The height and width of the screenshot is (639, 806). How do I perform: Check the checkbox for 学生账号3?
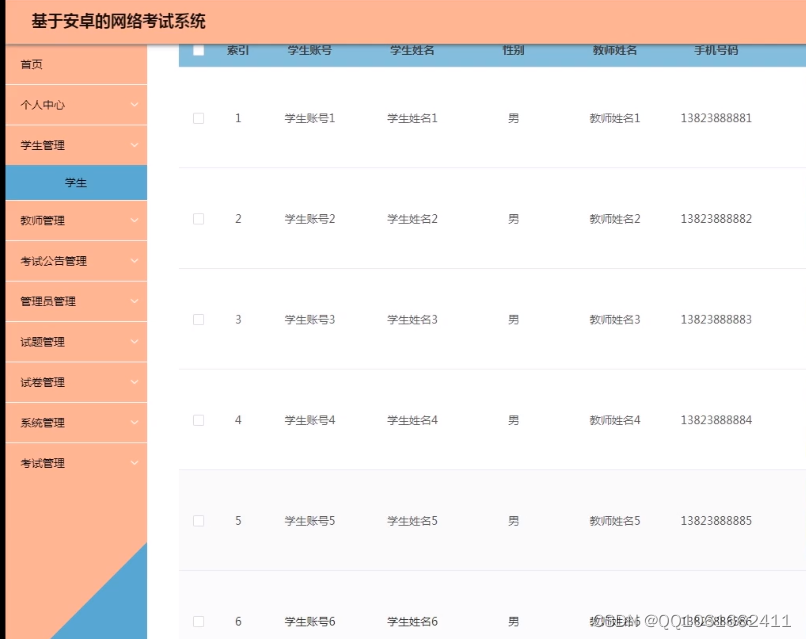pos(198,319)
